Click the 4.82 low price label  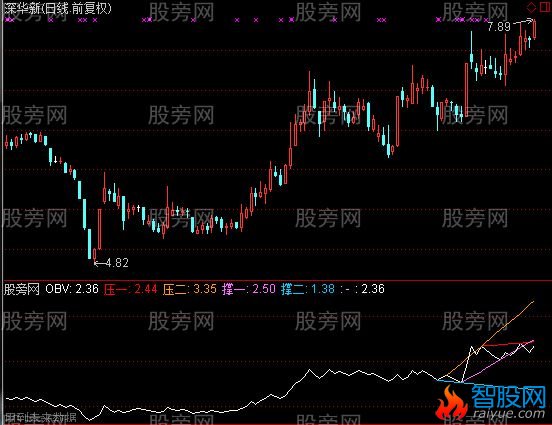tap(117, 263)
